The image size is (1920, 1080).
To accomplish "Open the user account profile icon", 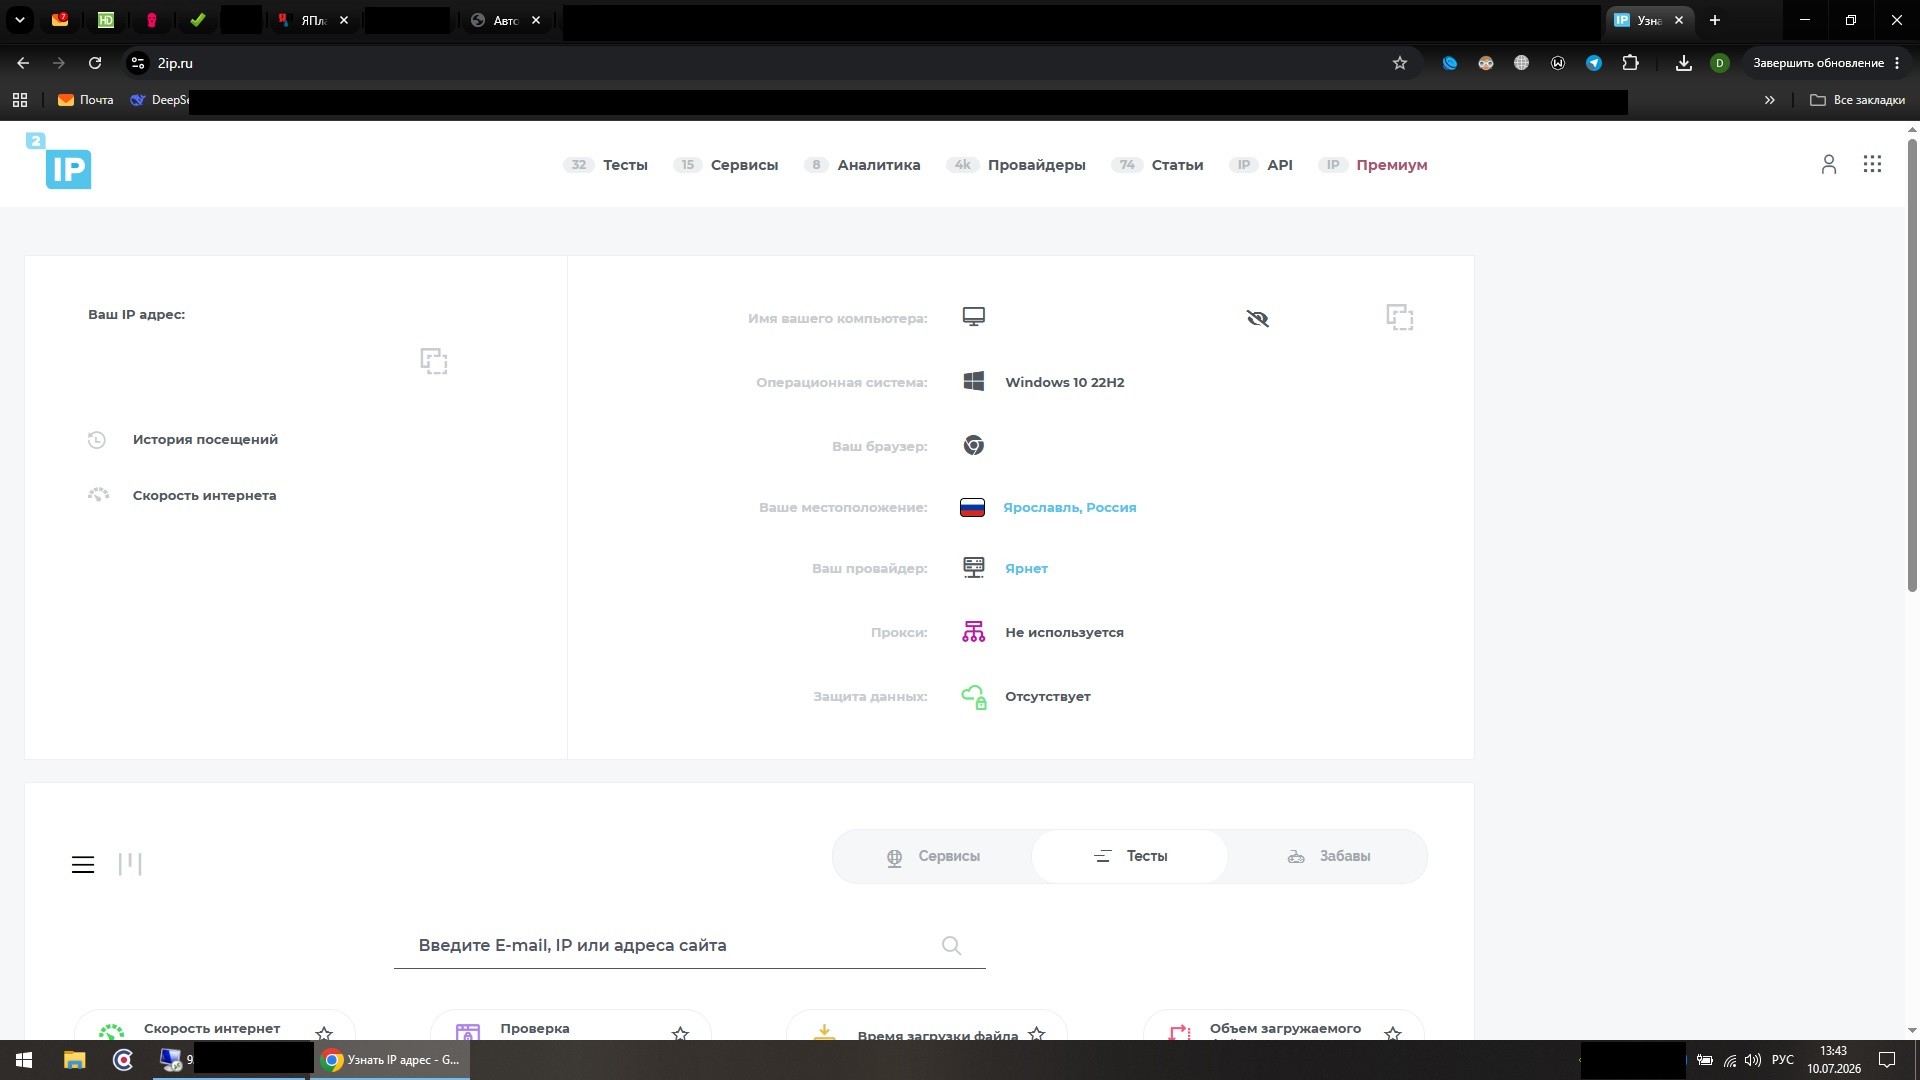I will [1829, 165].
